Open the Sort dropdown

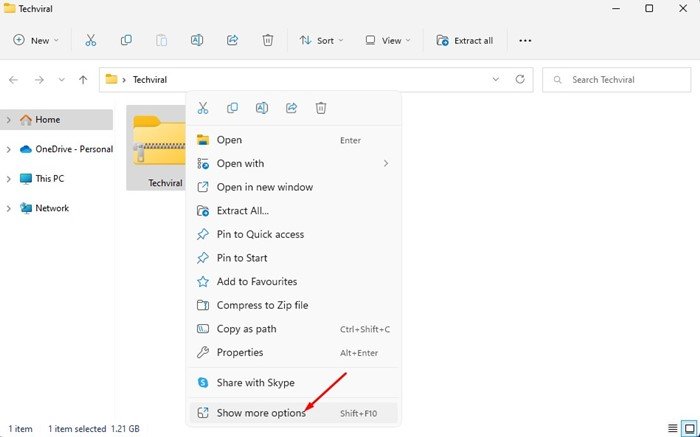(x=321, y=41)
